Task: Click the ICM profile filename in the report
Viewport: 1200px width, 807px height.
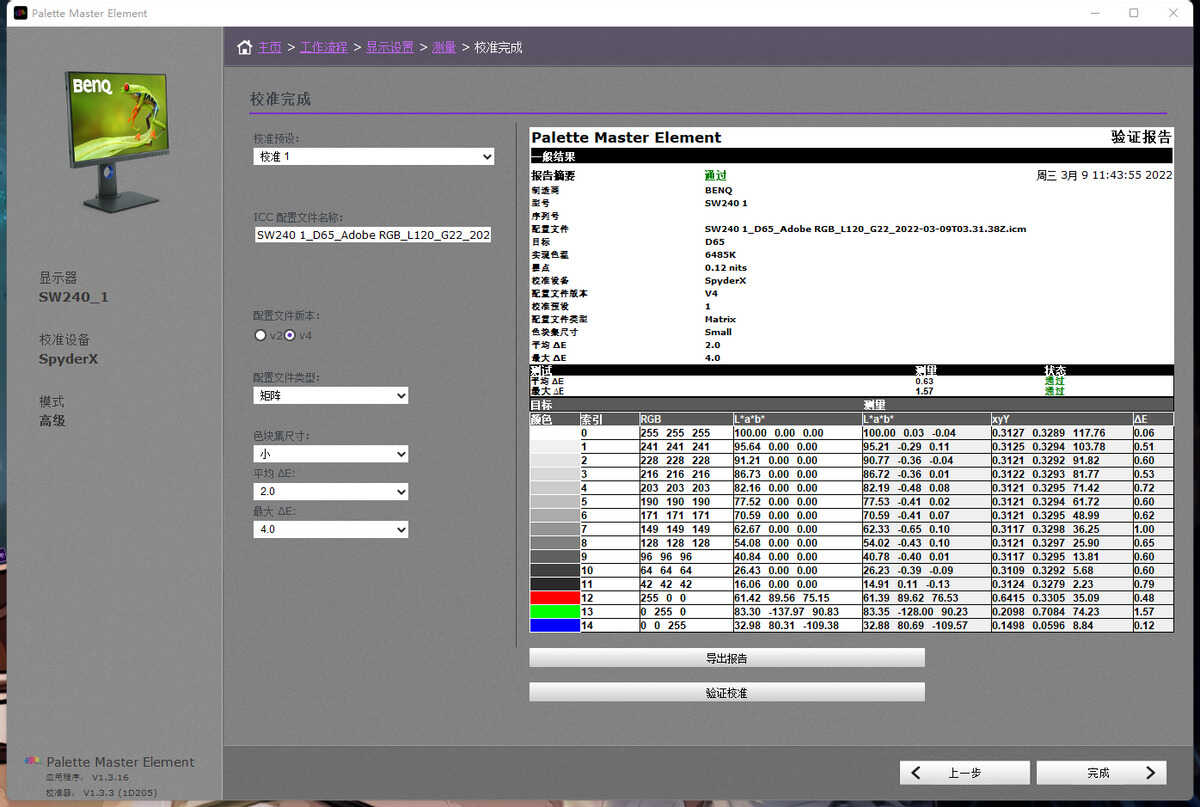Action: pos(865,229)
